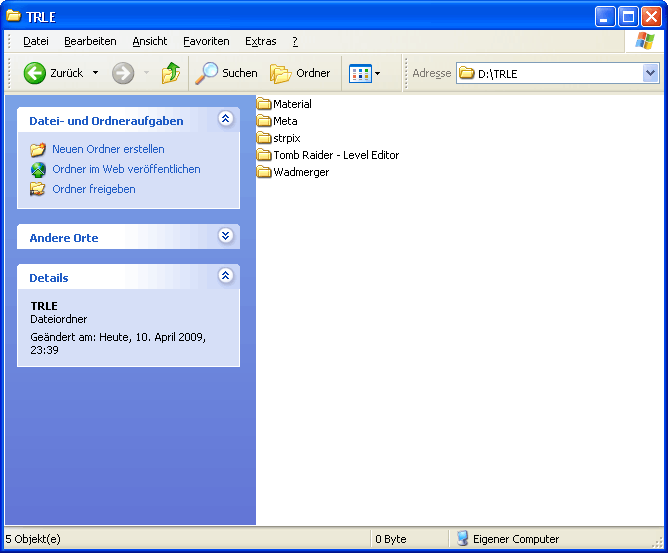Open the Zurück history dropdown arrow
The height and width of the screenshot is (553, 668).
pos(95,73)
